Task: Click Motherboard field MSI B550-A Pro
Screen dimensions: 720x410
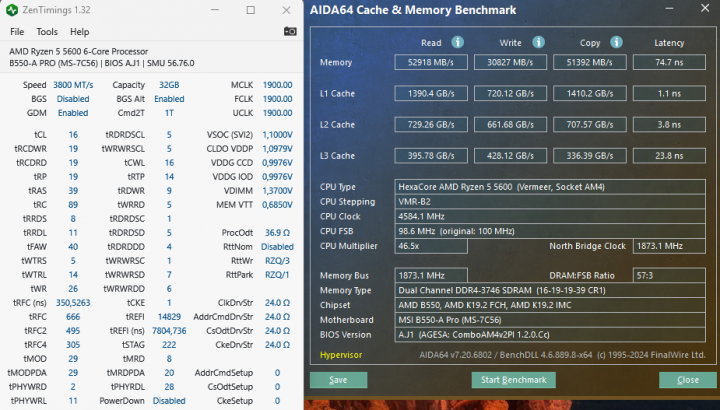Action: tap(550, 320)
